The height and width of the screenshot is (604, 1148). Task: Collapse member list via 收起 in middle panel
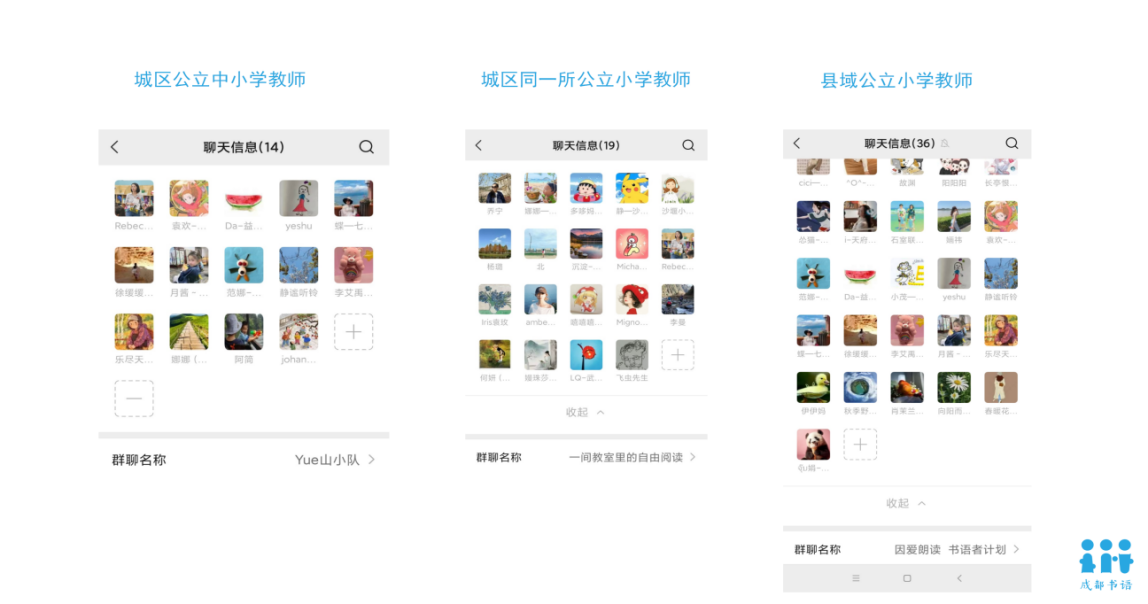click(585, 412)
